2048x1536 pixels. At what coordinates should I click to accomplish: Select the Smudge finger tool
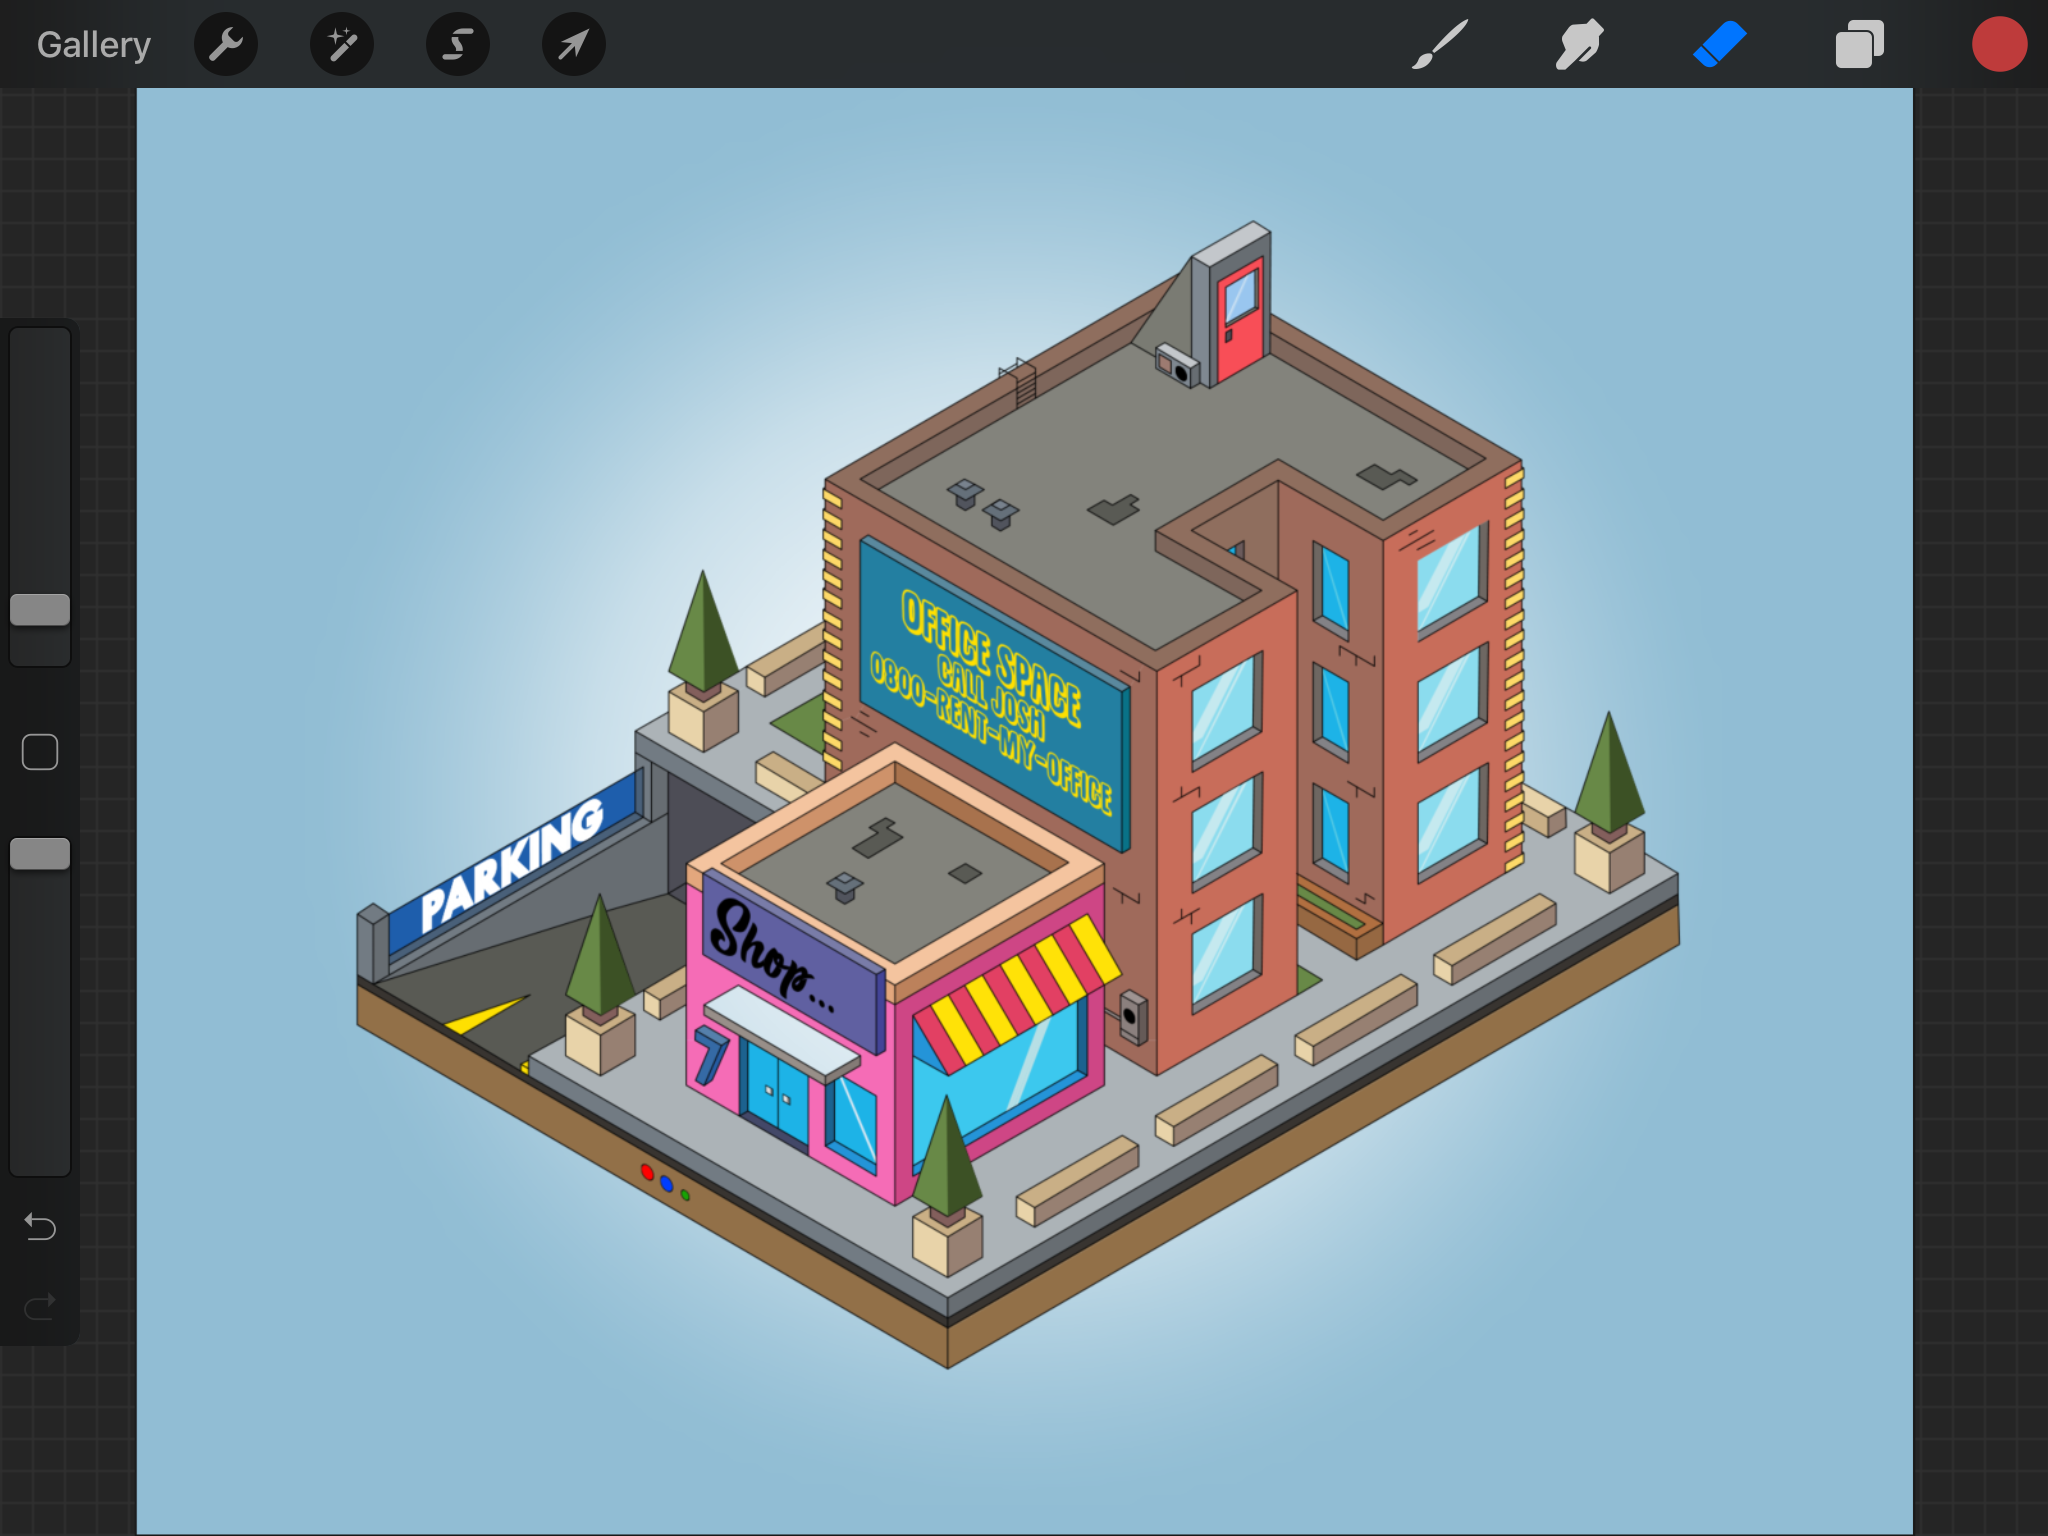(1579, 45)
